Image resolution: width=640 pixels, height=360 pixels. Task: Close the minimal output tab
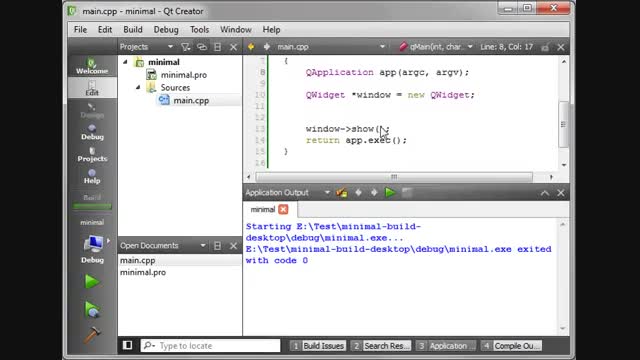[283, 209]
